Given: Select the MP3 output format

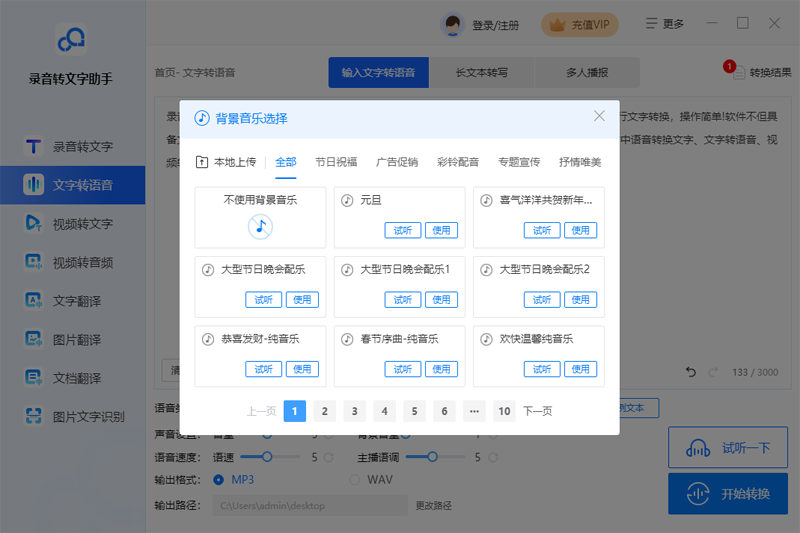Looking at the screenshot, I should (x=219, y=480).
